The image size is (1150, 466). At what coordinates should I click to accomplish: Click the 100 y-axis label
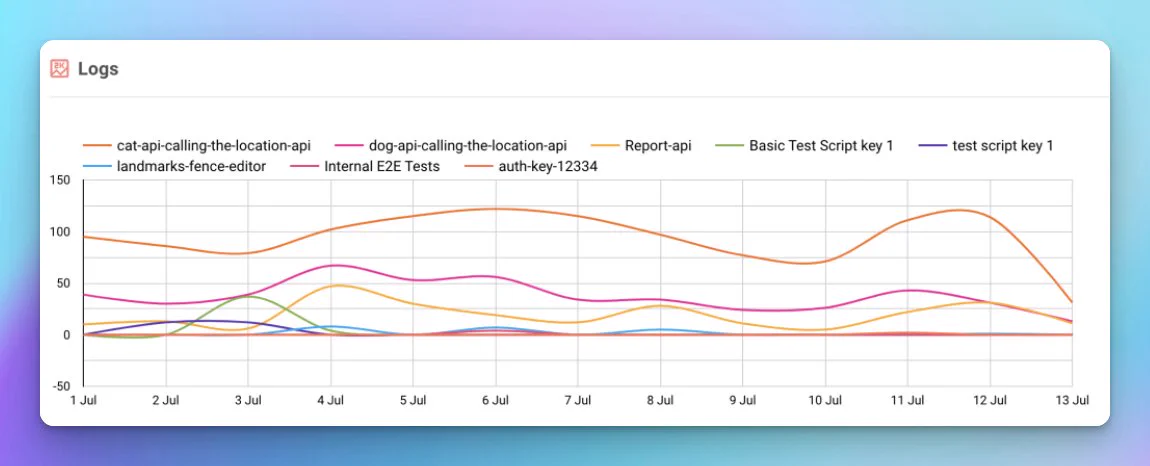(59, 232)
